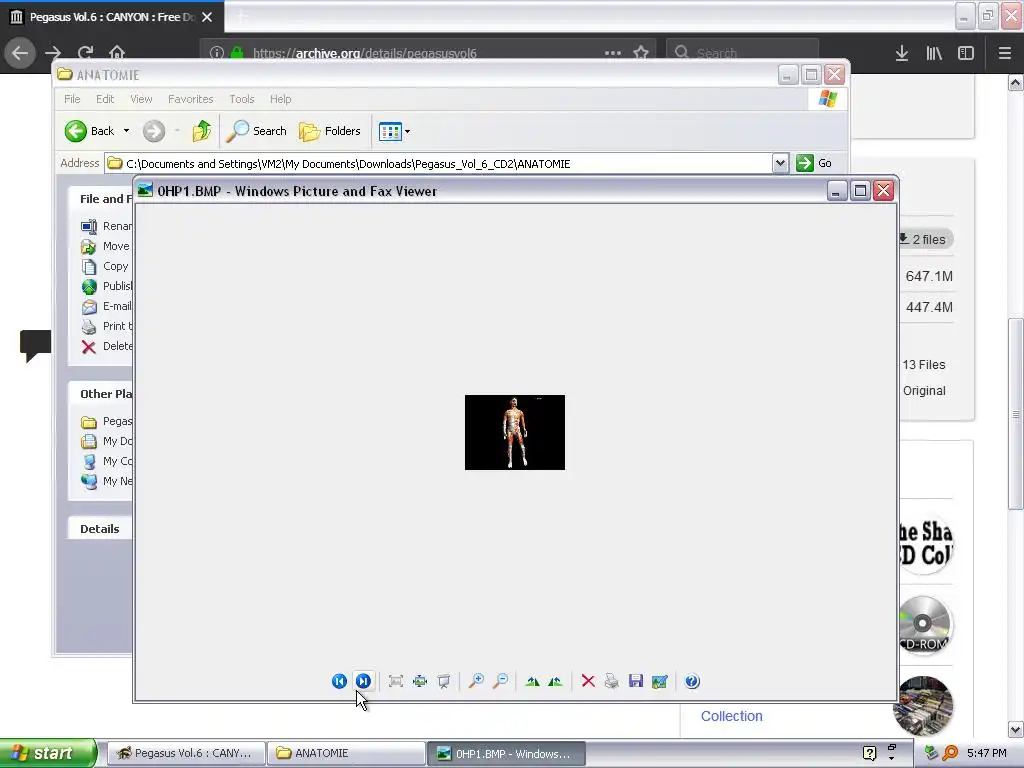Click Firefox reload button

coord(86,53)
